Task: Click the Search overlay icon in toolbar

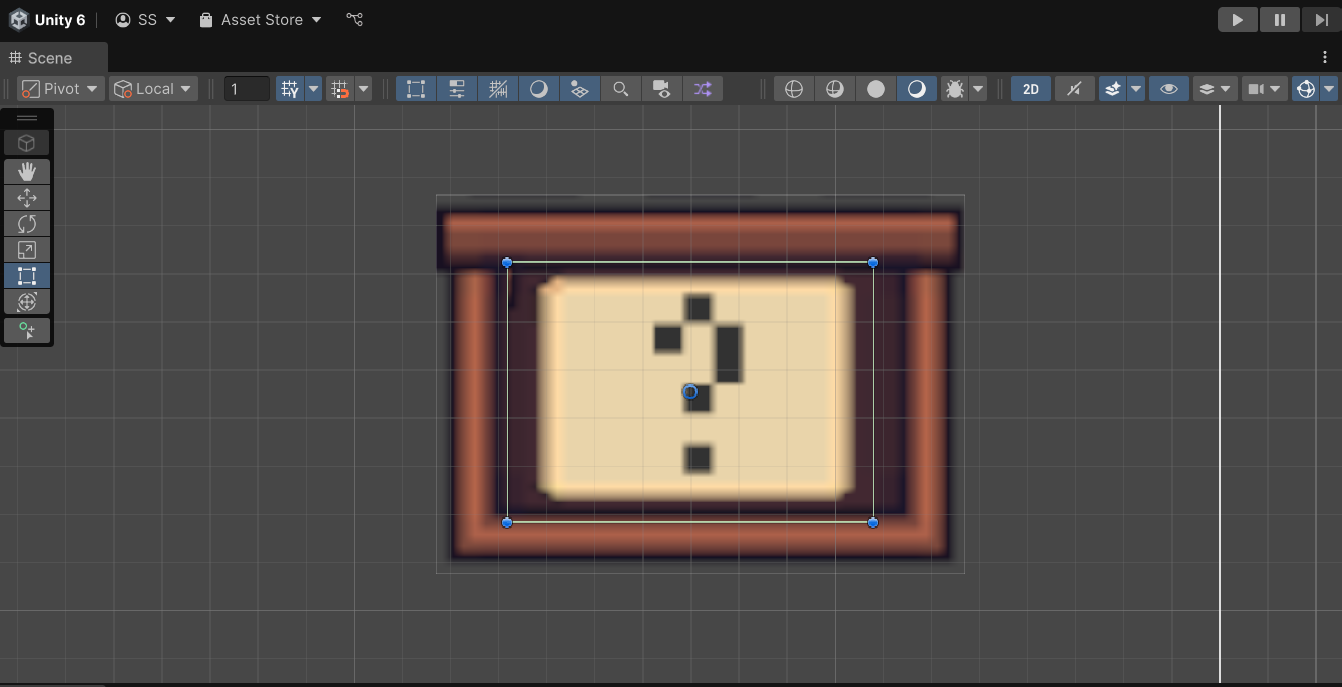Action: [x=620, y=89]
